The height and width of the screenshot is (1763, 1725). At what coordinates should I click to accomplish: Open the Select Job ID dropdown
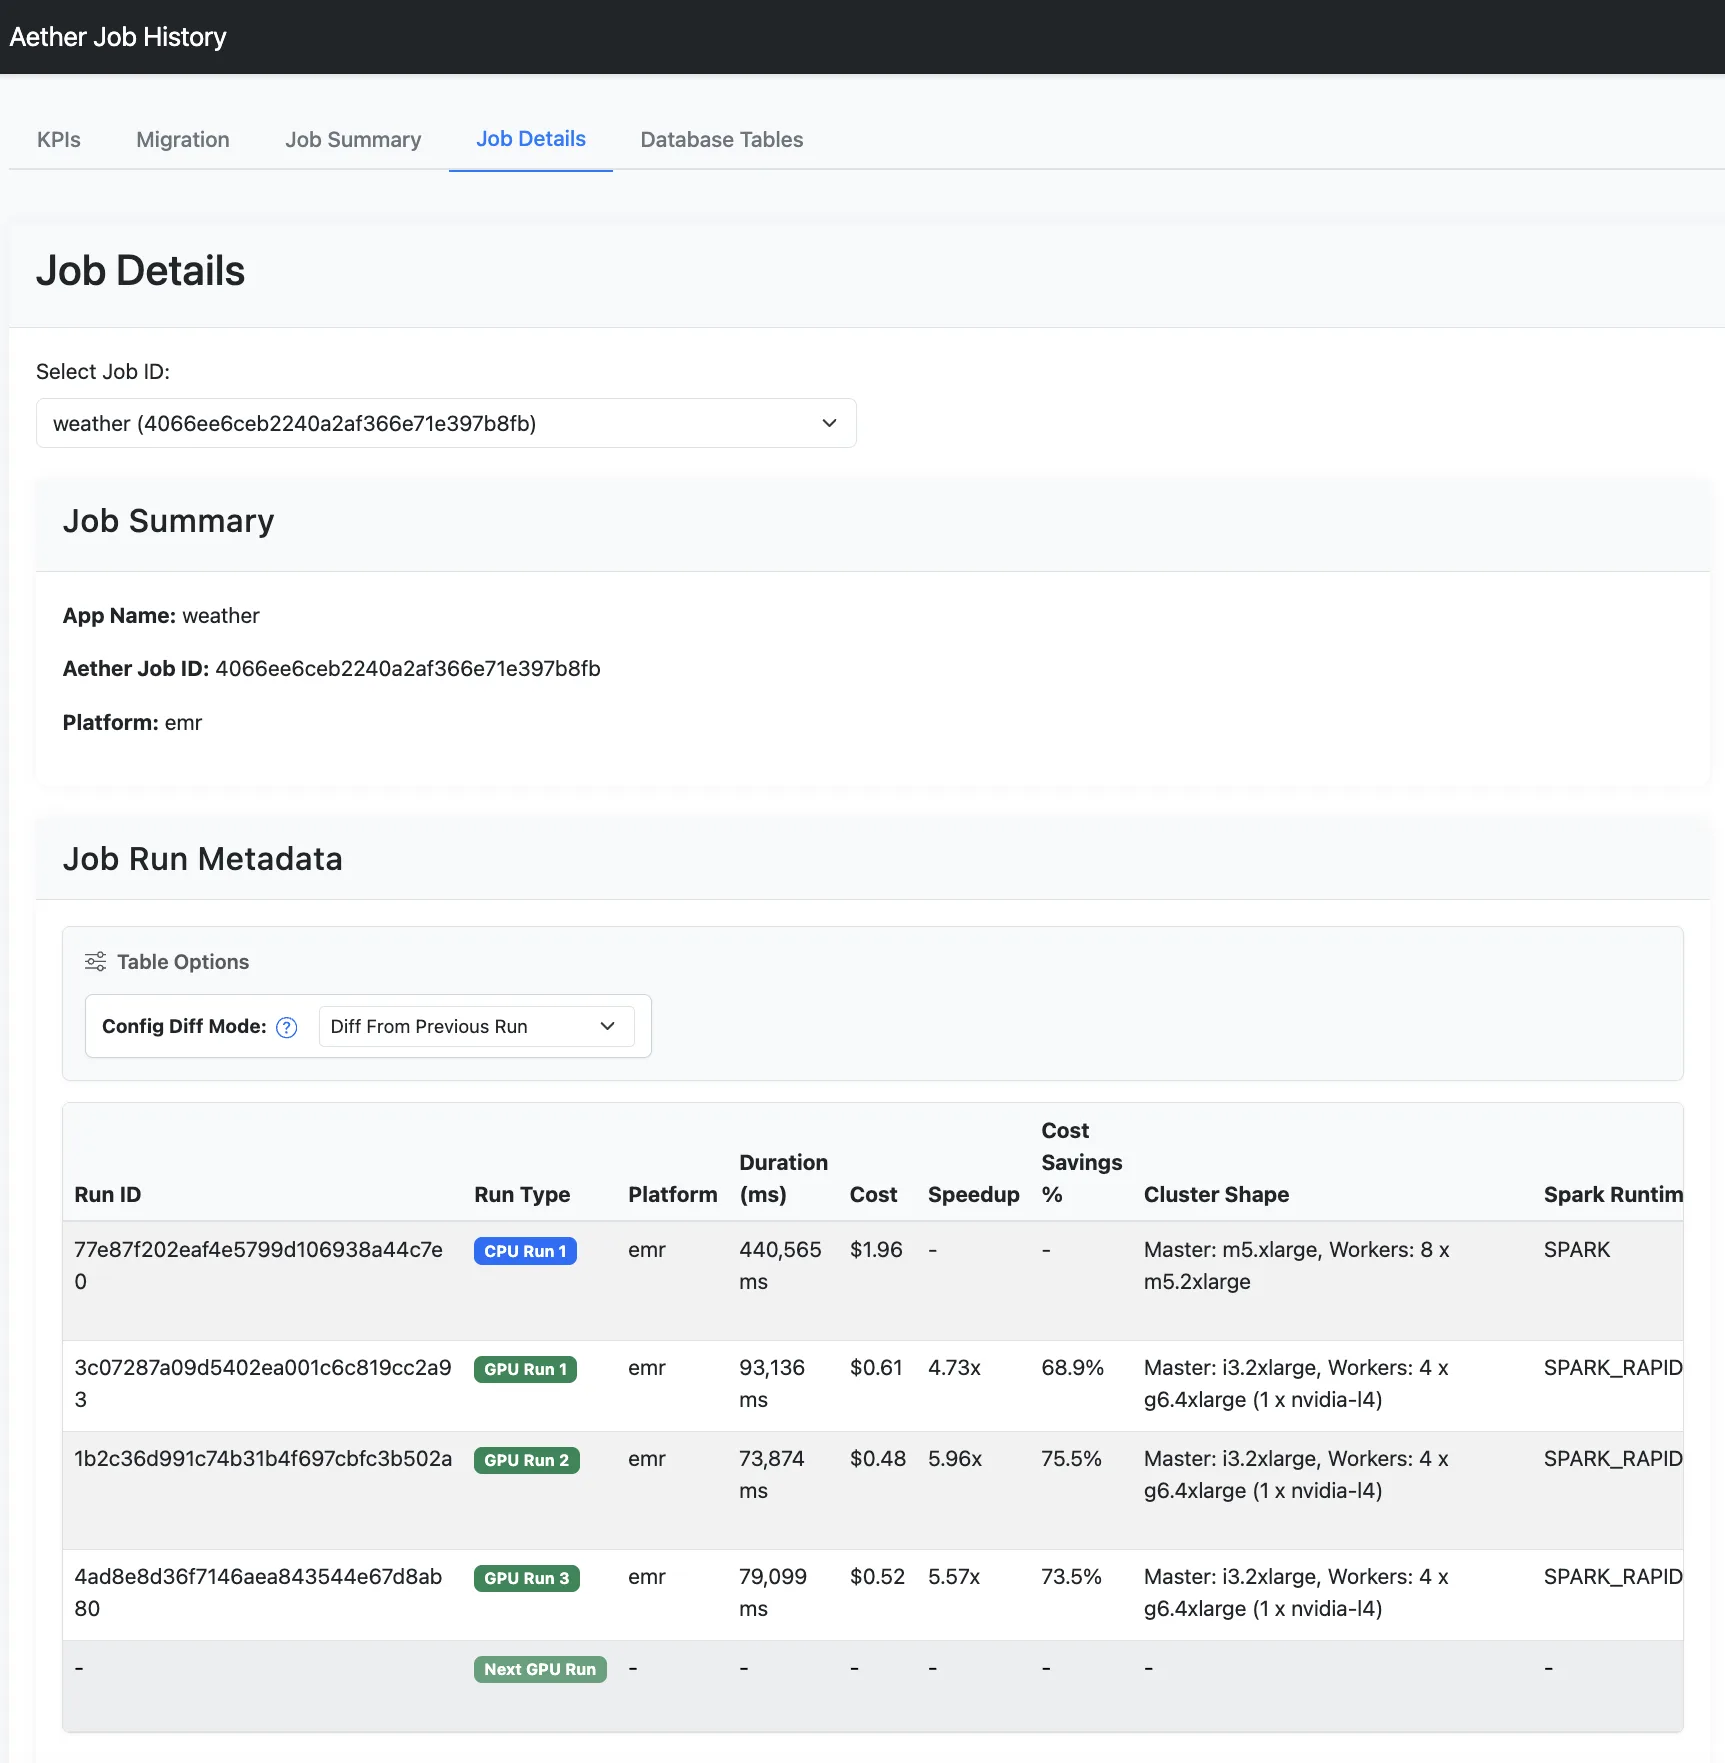[x=446, y=423]
